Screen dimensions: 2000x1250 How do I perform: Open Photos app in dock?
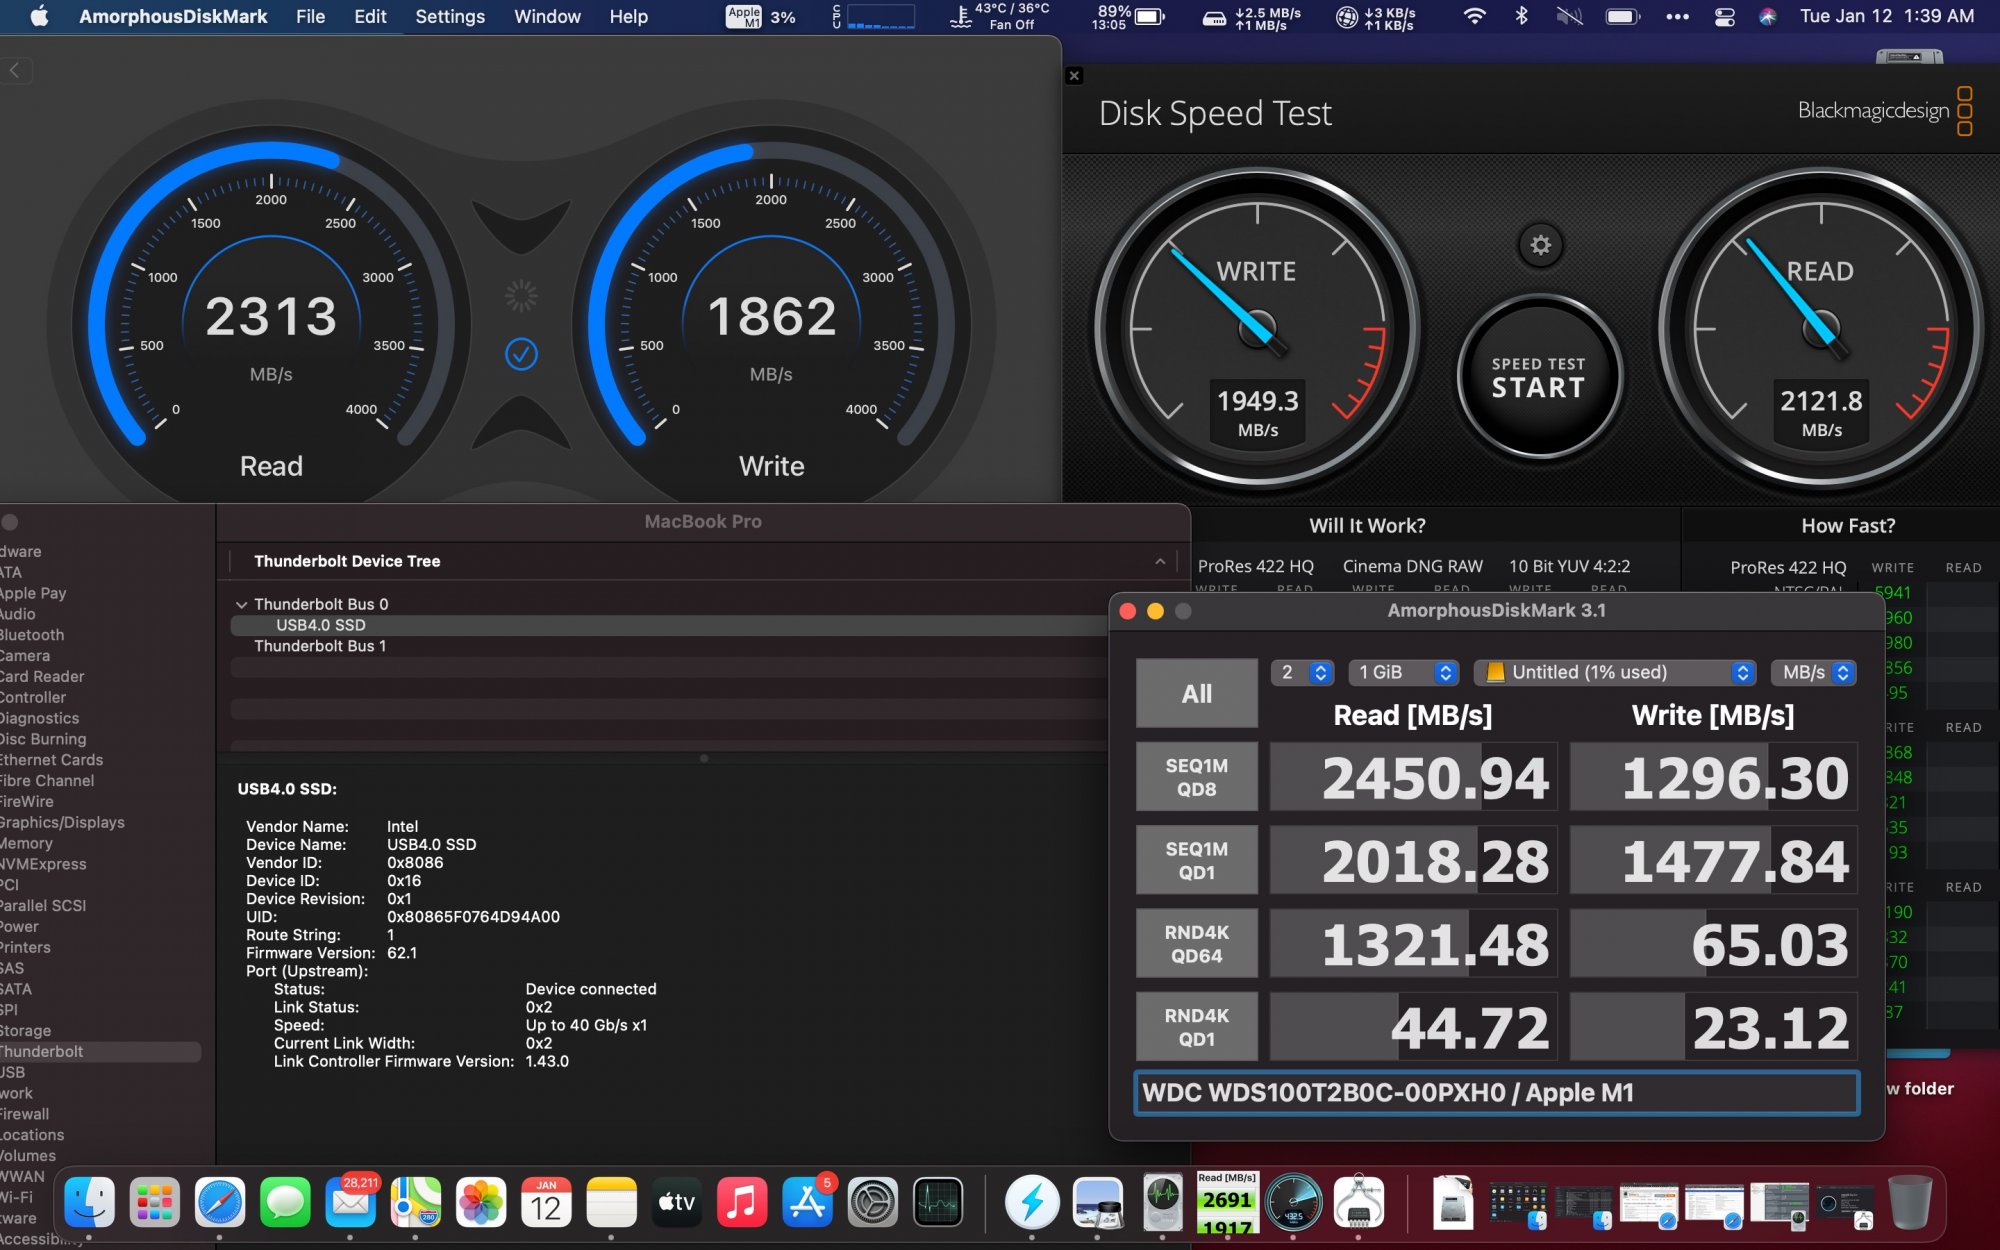pos(481,1202)
